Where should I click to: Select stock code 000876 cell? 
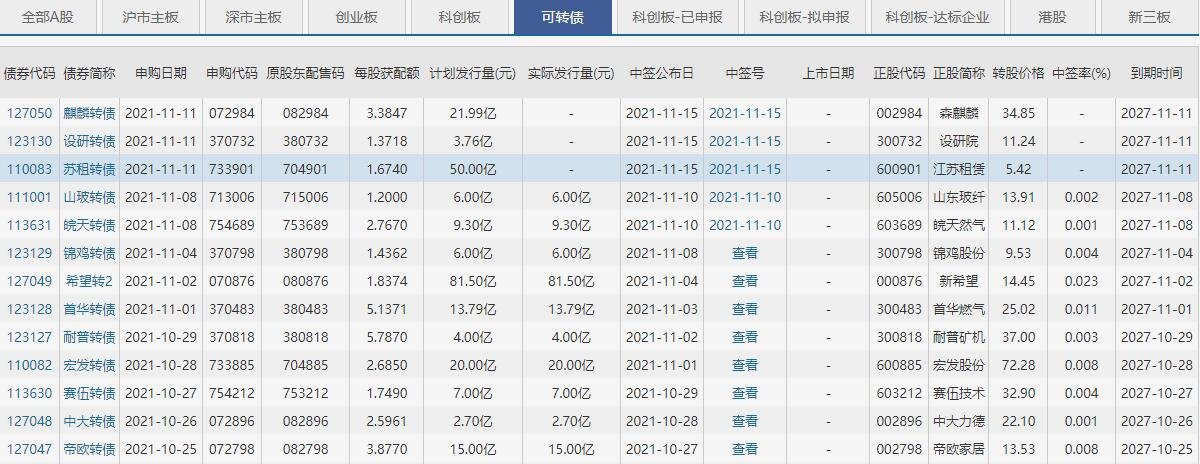tap(899, 281)
